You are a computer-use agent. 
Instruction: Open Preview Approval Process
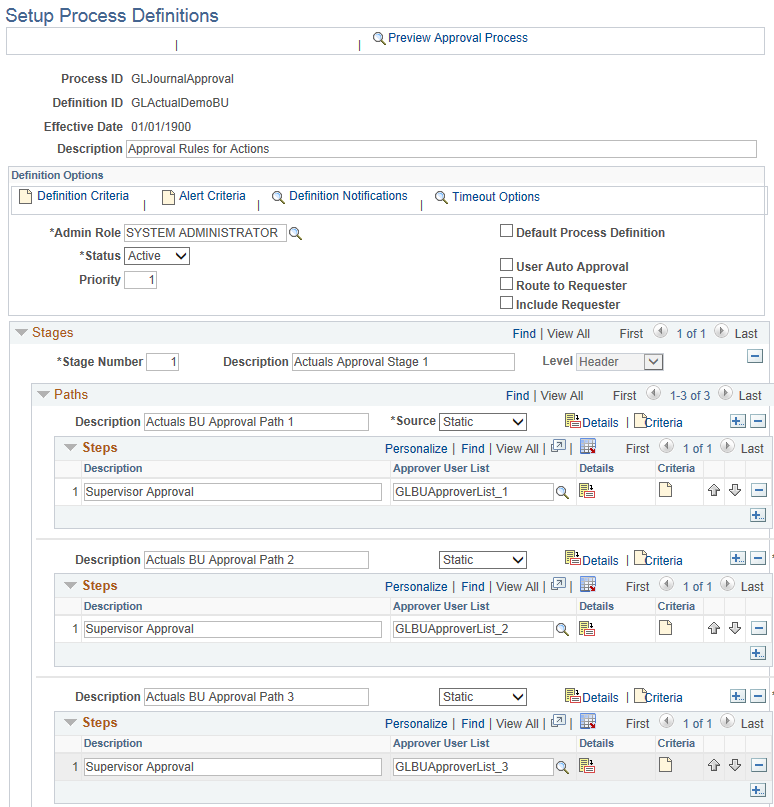pyautogui.click(x=452, y=38)
